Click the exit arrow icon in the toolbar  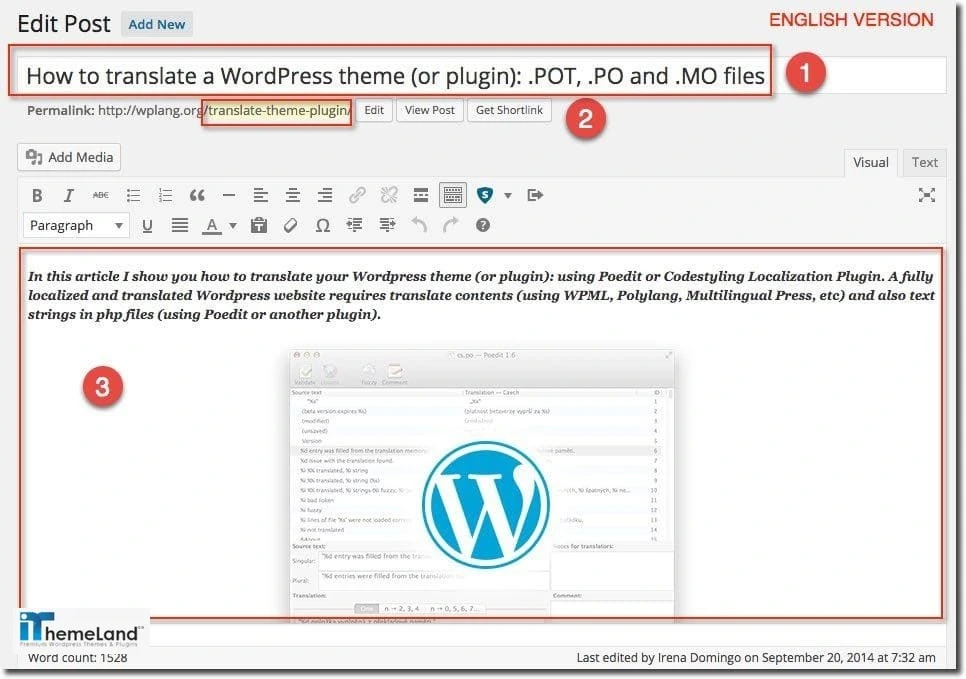(535, 195)
